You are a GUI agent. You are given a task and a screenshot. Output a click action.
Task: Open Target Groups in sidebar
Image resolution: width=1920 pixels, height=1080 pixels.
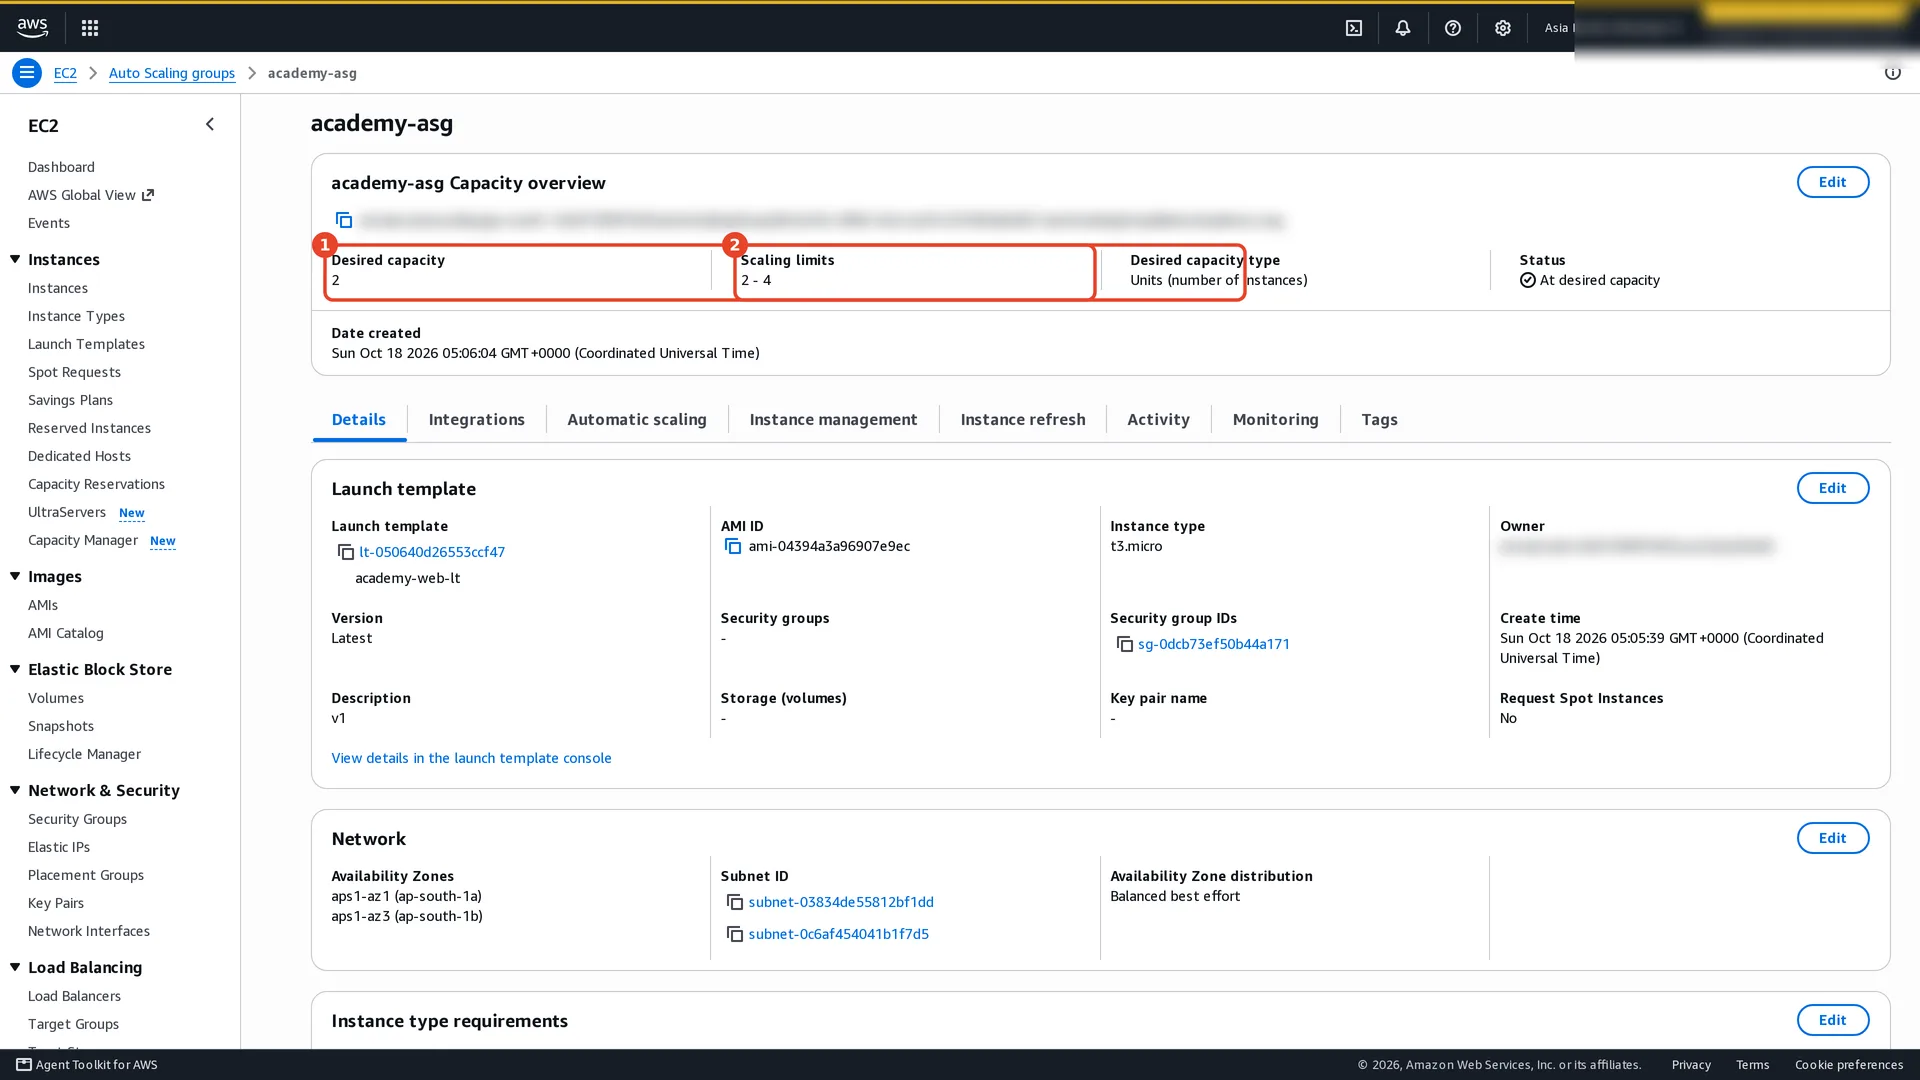pyautogui.click(x=73, y=1024)
